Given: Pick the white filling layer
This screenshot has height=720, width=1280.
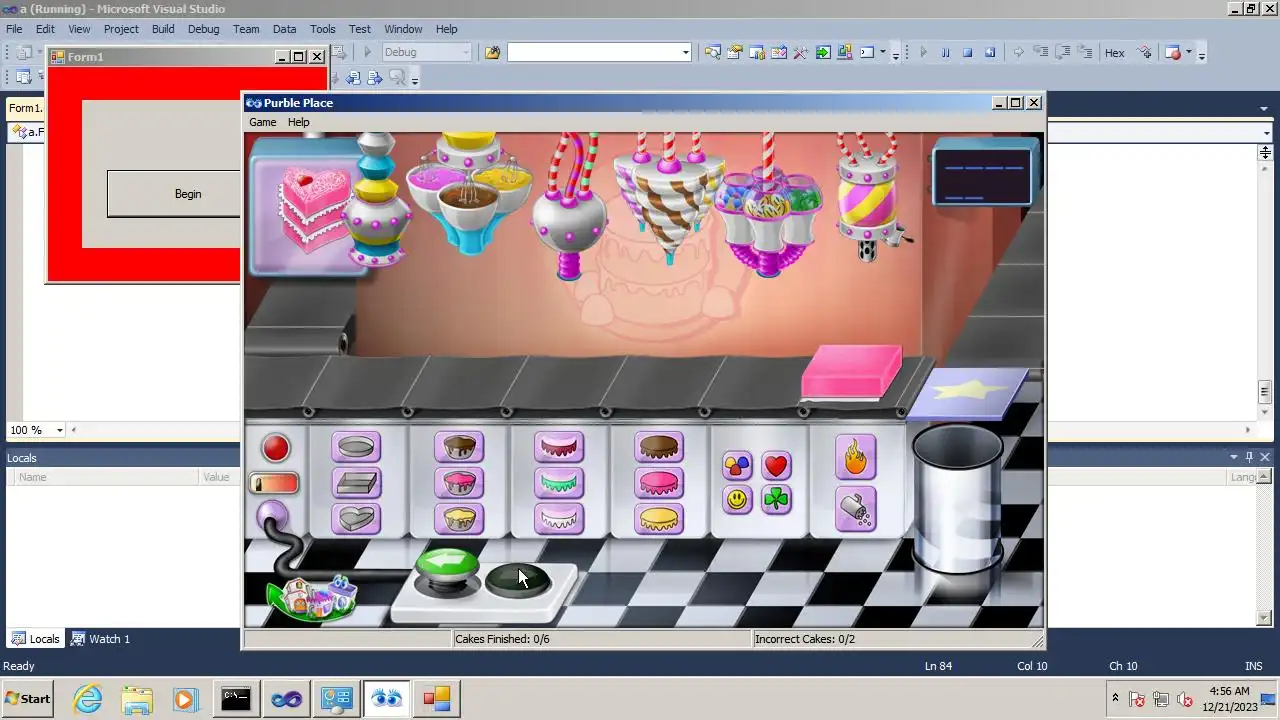Looking at the screenshot, I should (x=559, y=519).
